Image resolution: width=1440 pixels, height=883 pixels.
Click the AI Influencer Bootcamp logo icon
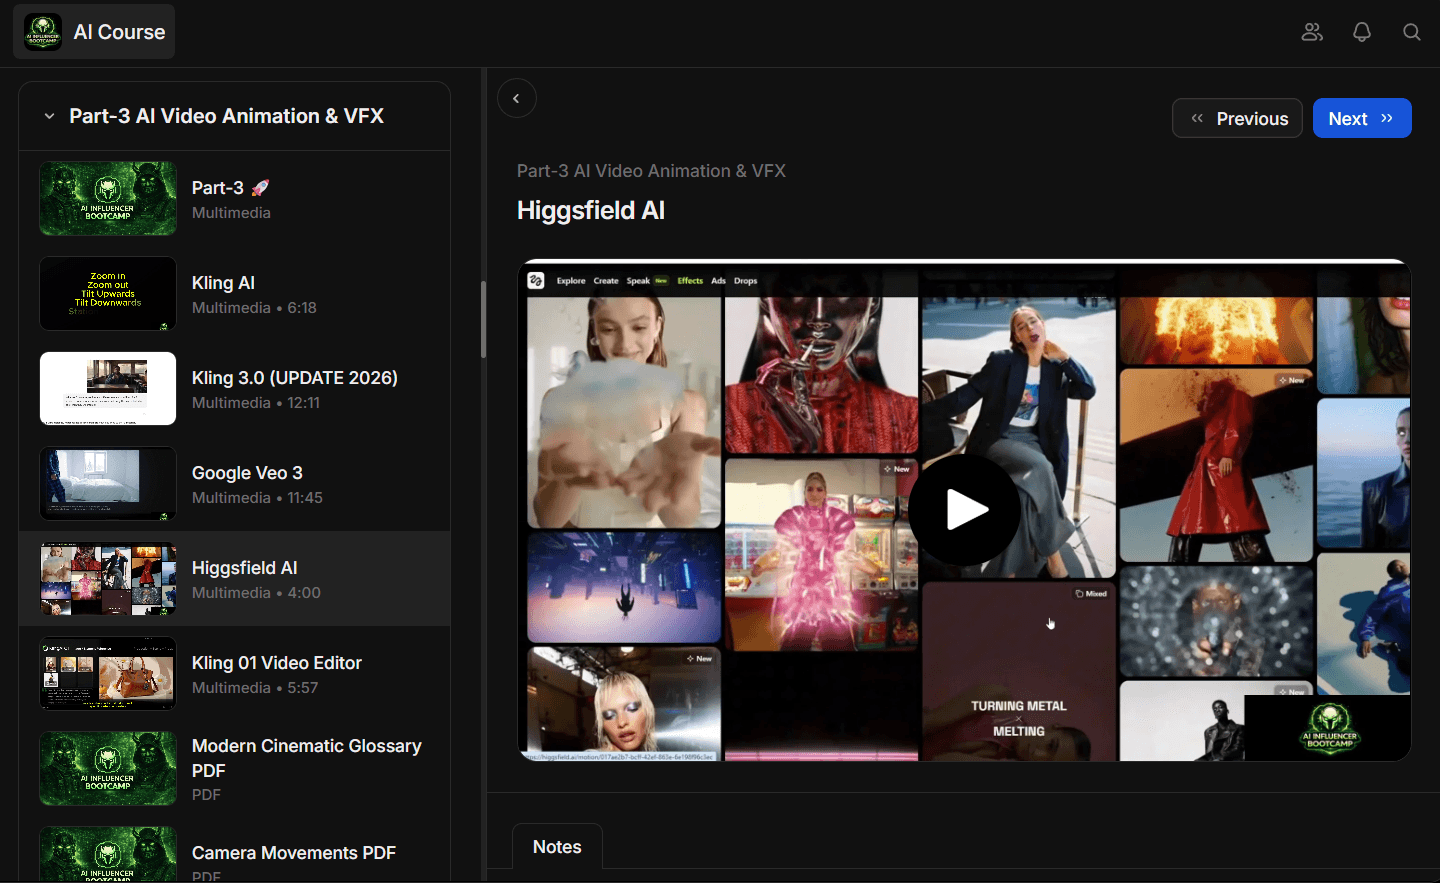tap(43, 32)
